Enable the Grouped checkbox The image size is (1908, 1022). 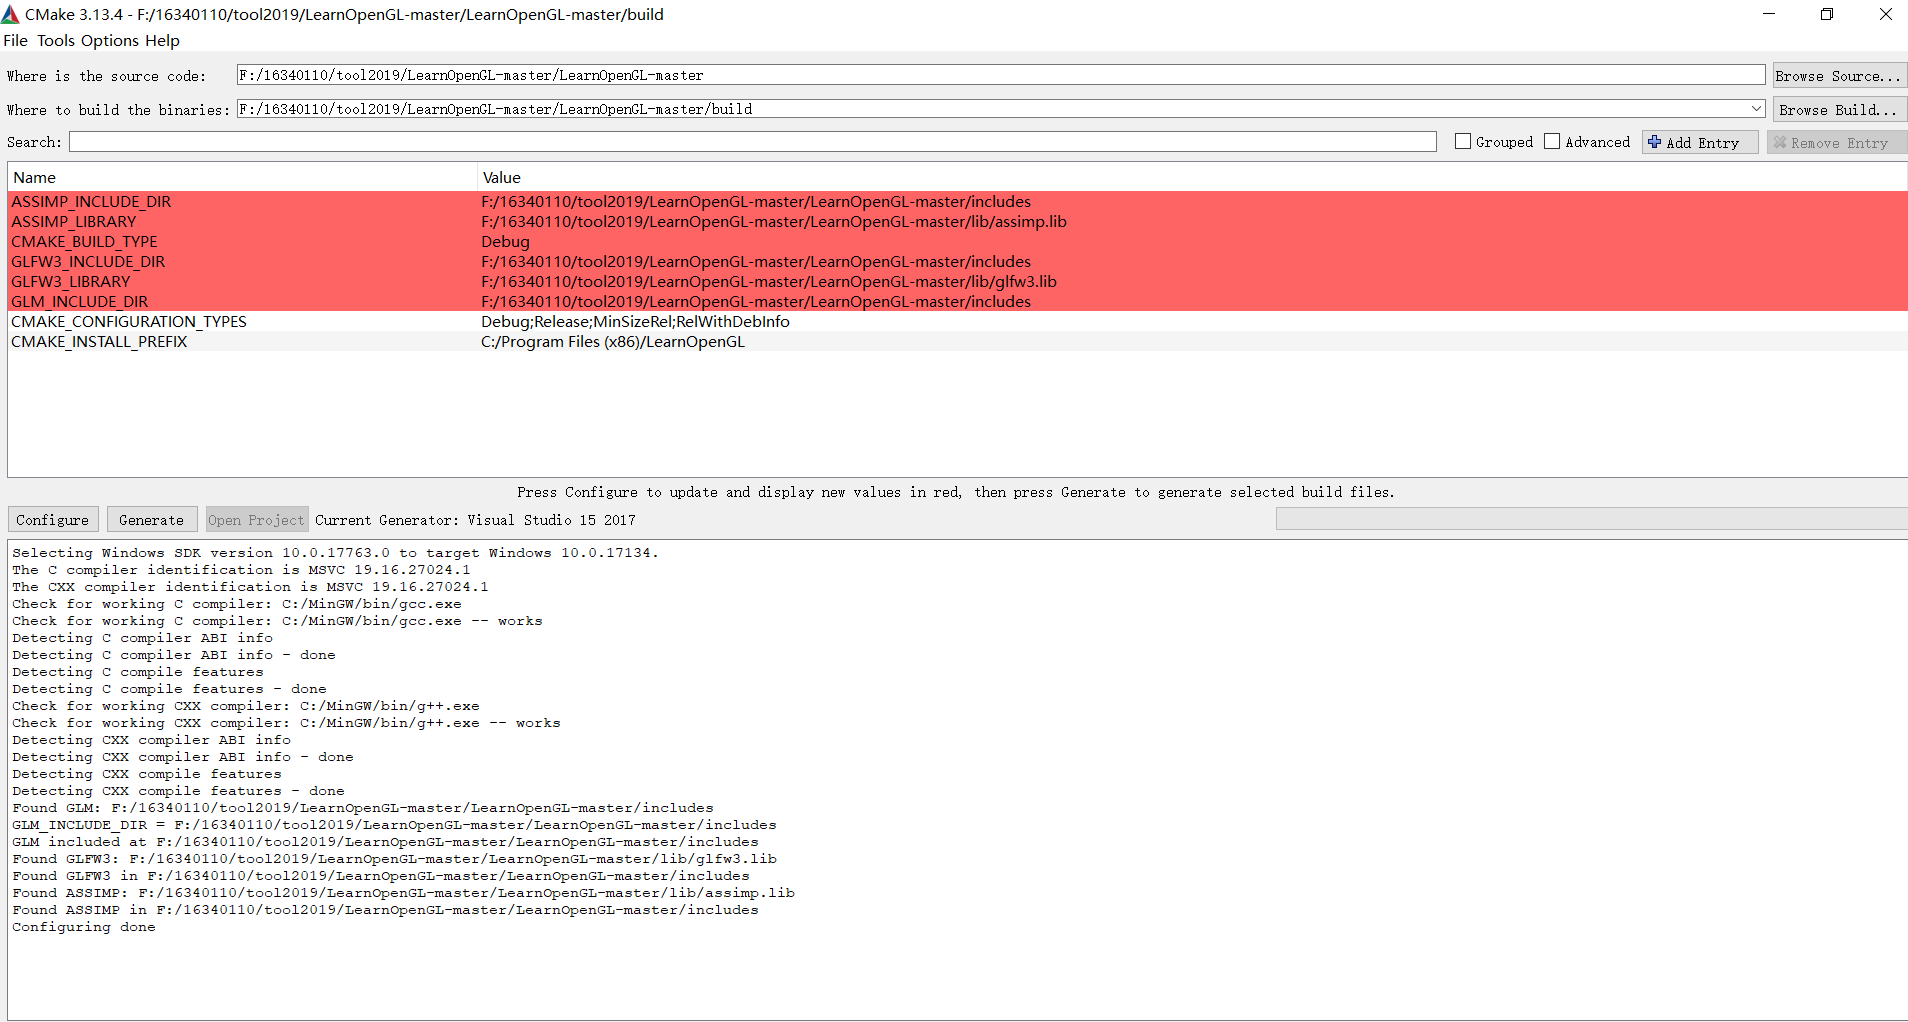coord(1463,142)
